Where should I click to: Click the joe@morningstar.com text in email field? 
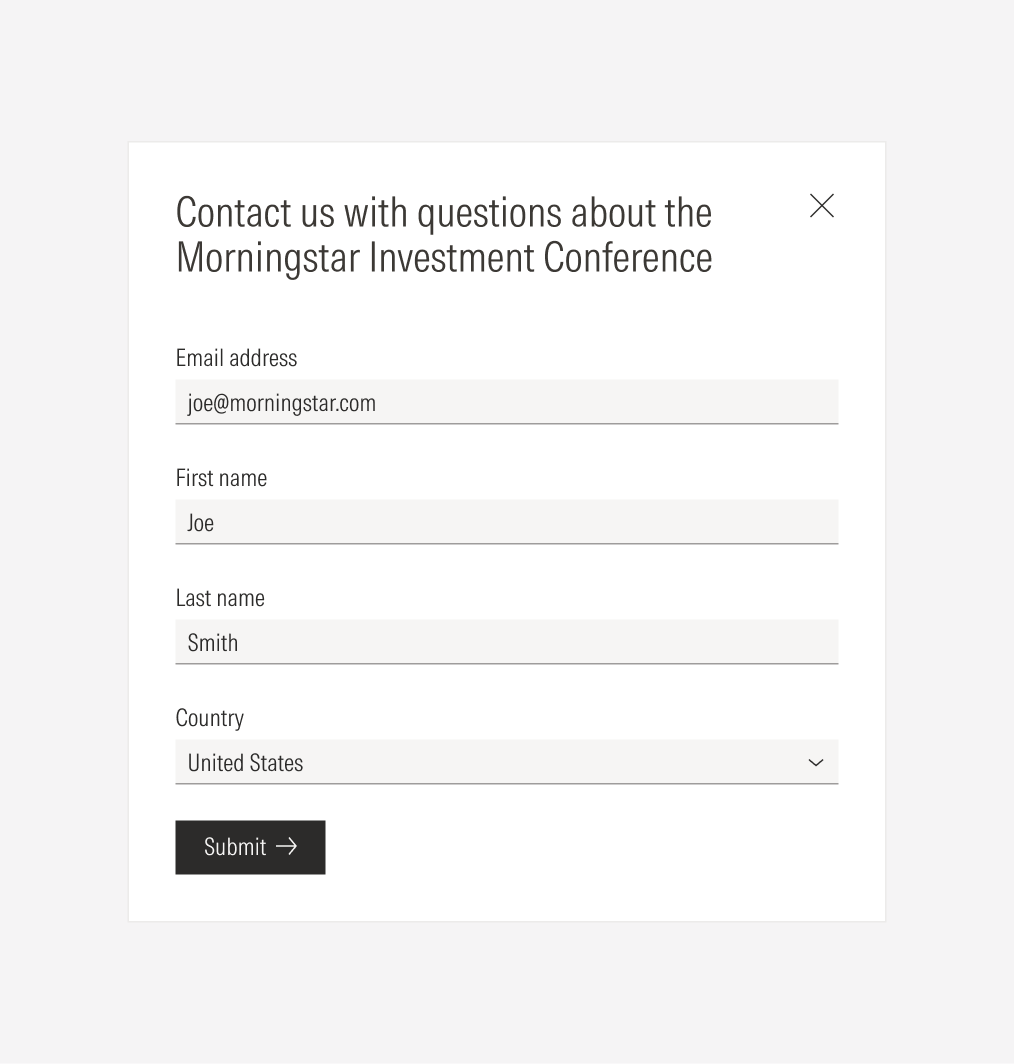pos(282,403)
